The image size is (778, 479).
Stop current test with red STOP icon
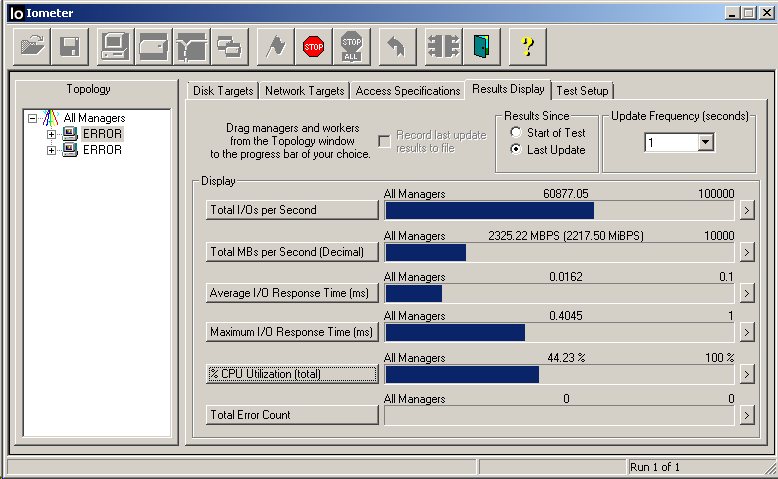[314, 47]
